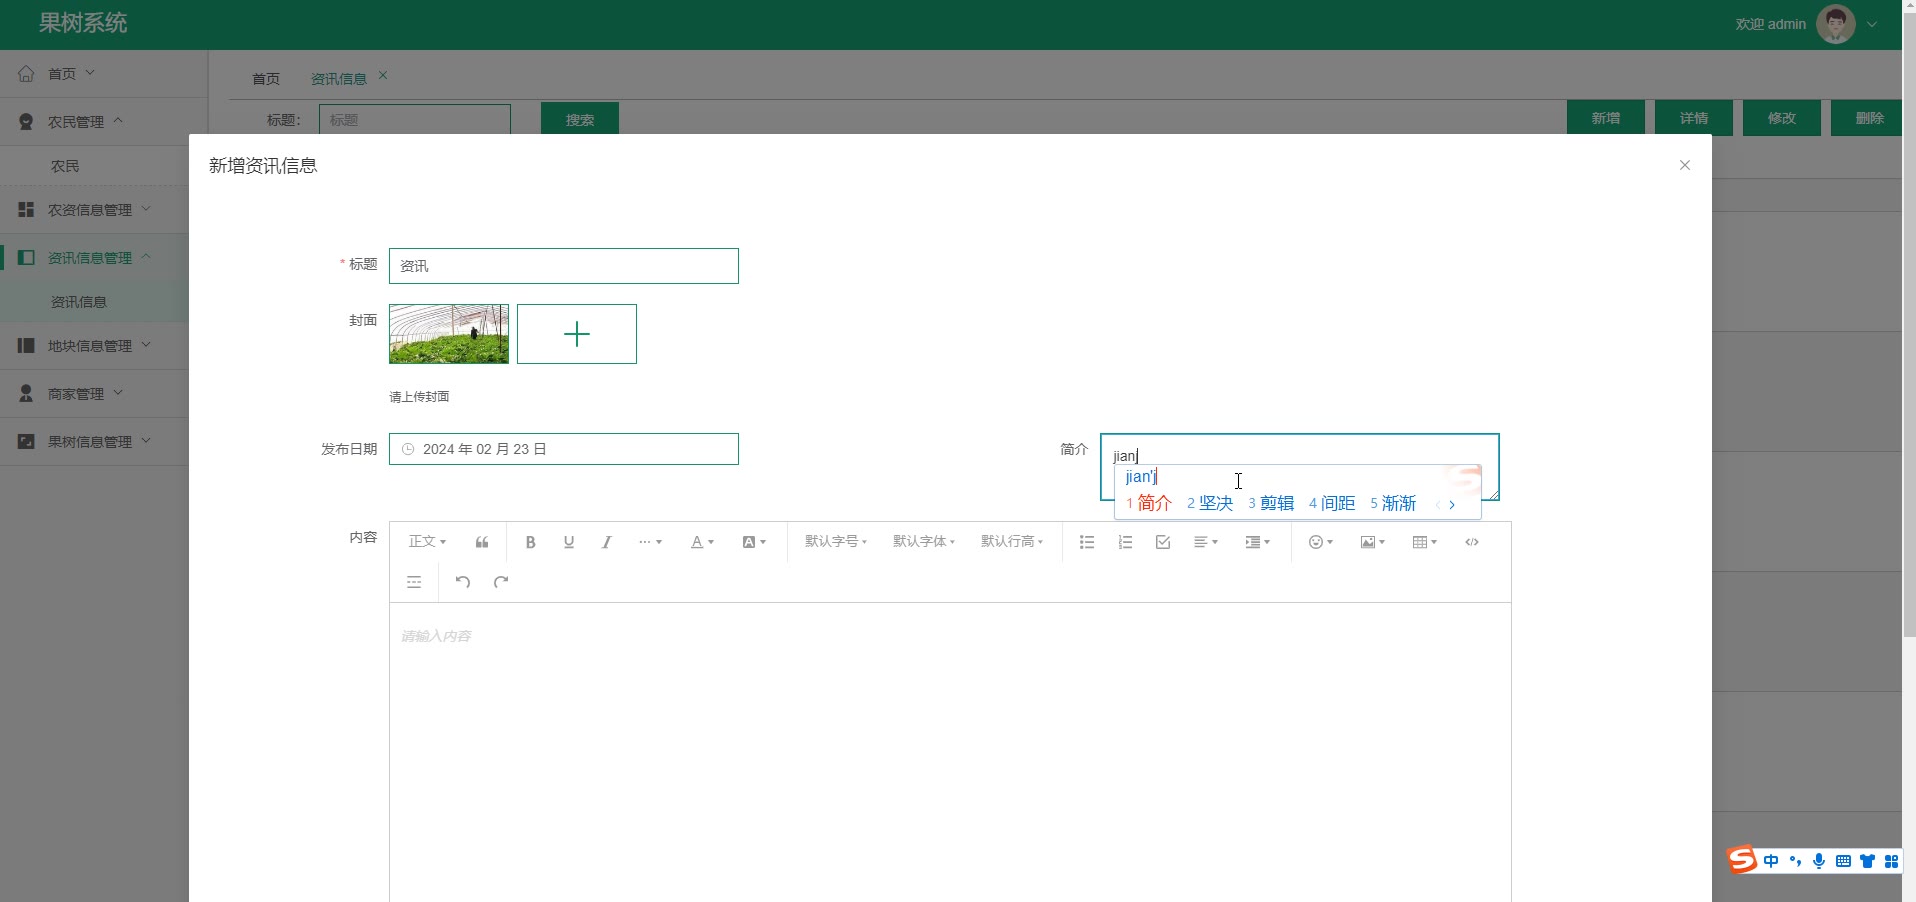Open 默认行高 line height dropdown
1916x902 pixels.
pos(1012,542)
